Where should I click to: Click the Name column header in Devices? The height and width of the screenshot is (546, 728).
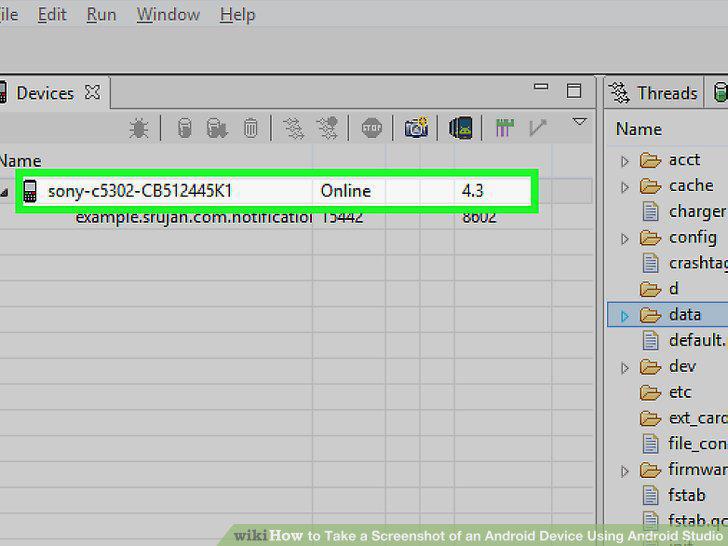click(x=20, y=161)
